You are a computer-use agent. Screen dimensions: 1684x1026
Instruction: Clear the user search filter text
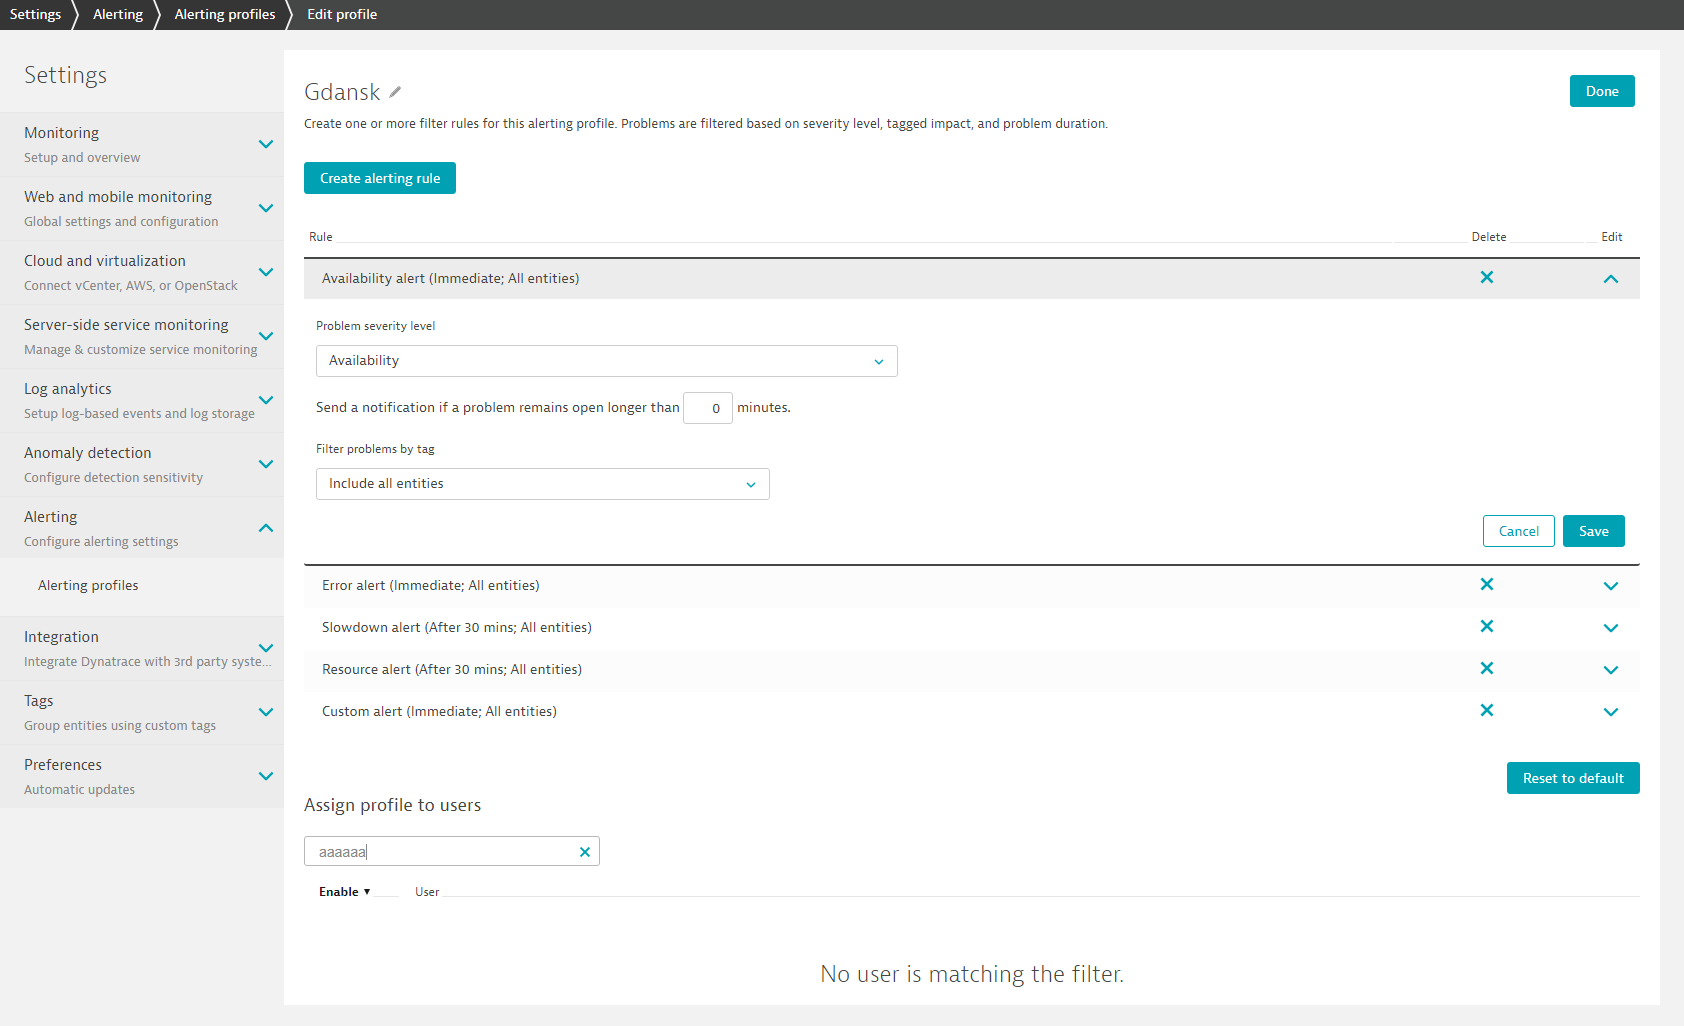[x=585, y=852]
